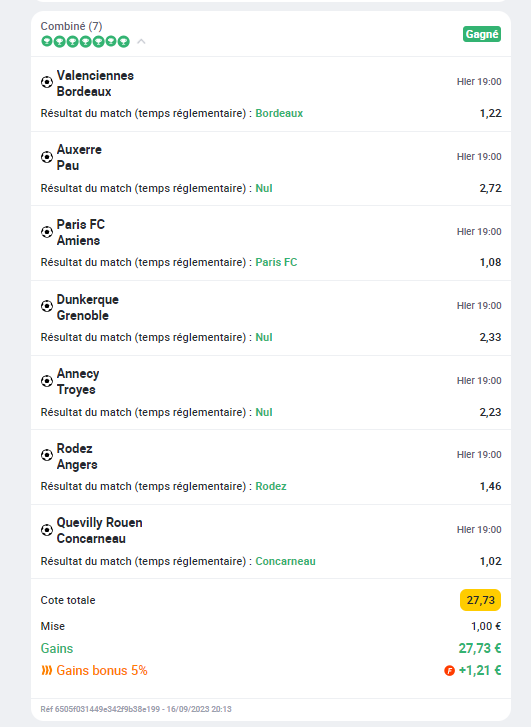
Task: Click football icon beside Auxerre Pau match
Action: point(47,157)
